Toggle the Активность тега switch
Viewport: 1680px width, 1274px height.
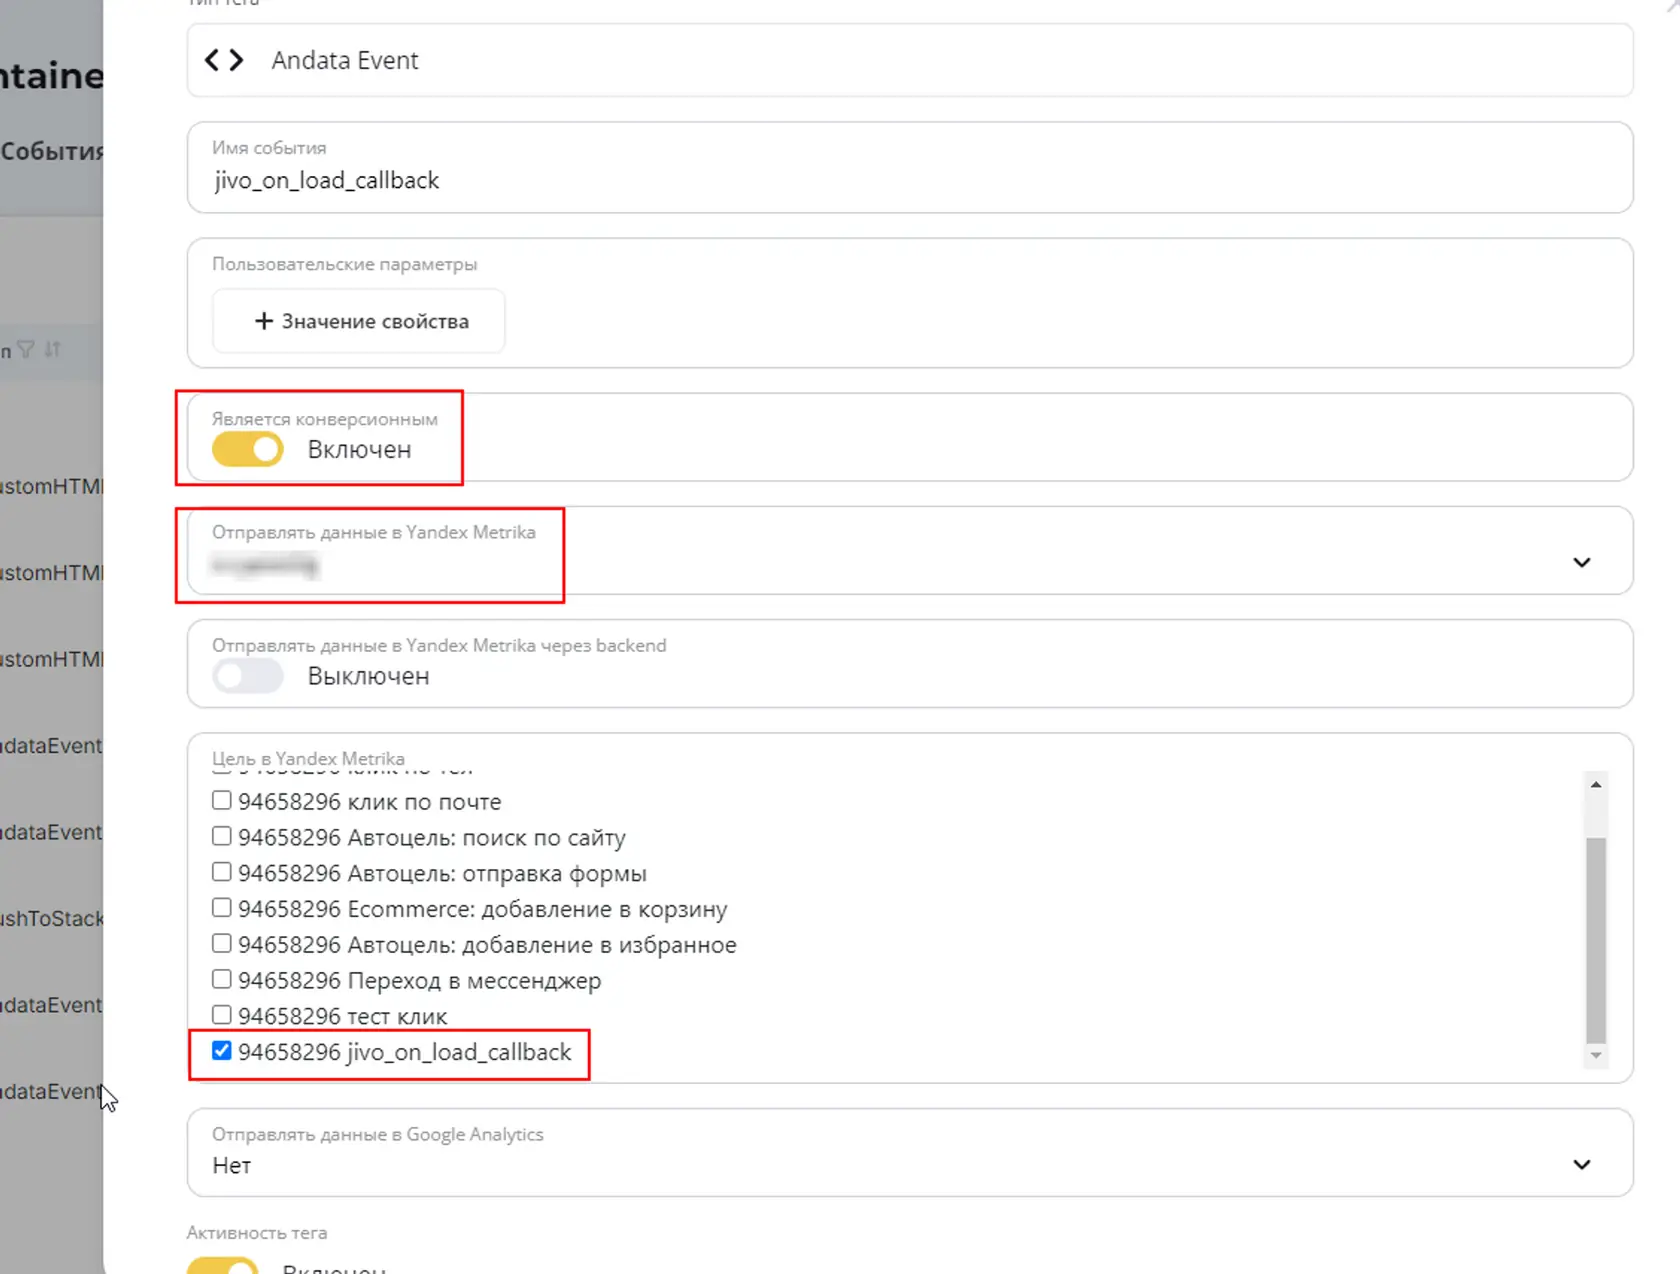click(223, 1266)
